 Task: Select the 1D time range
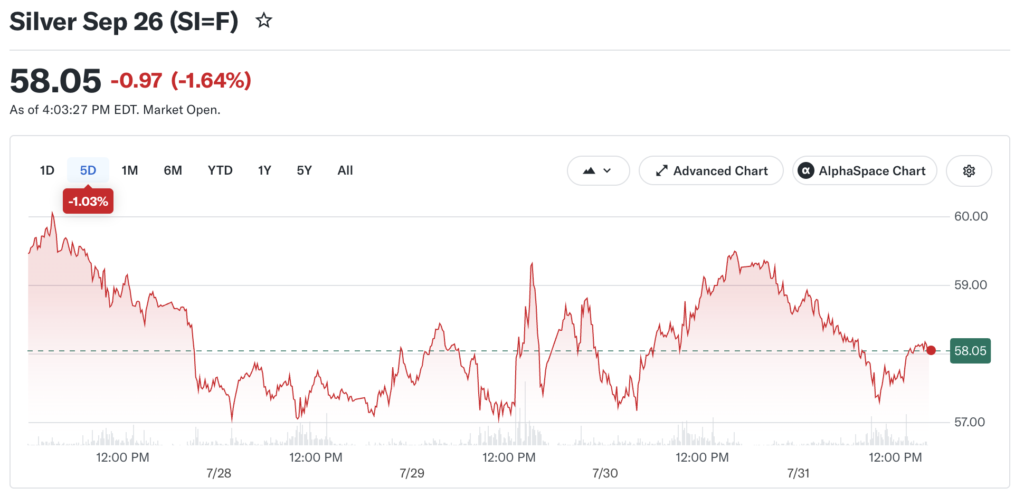click(x=46, y=170)
